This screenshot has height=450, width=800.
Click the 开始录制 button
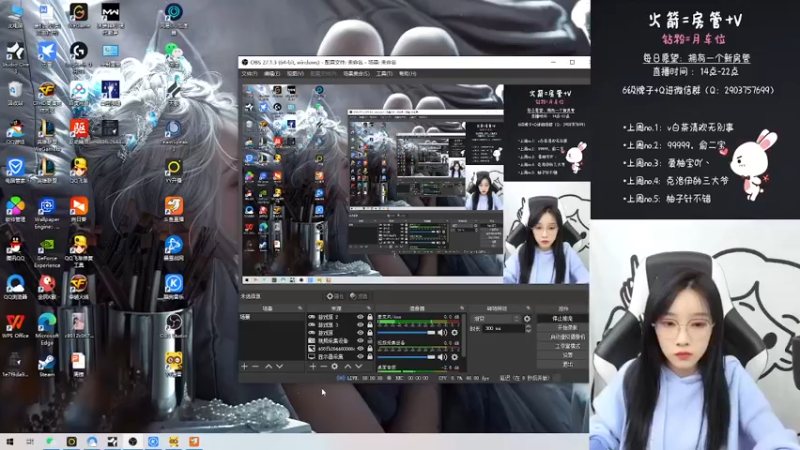click(x=563, y=328)
